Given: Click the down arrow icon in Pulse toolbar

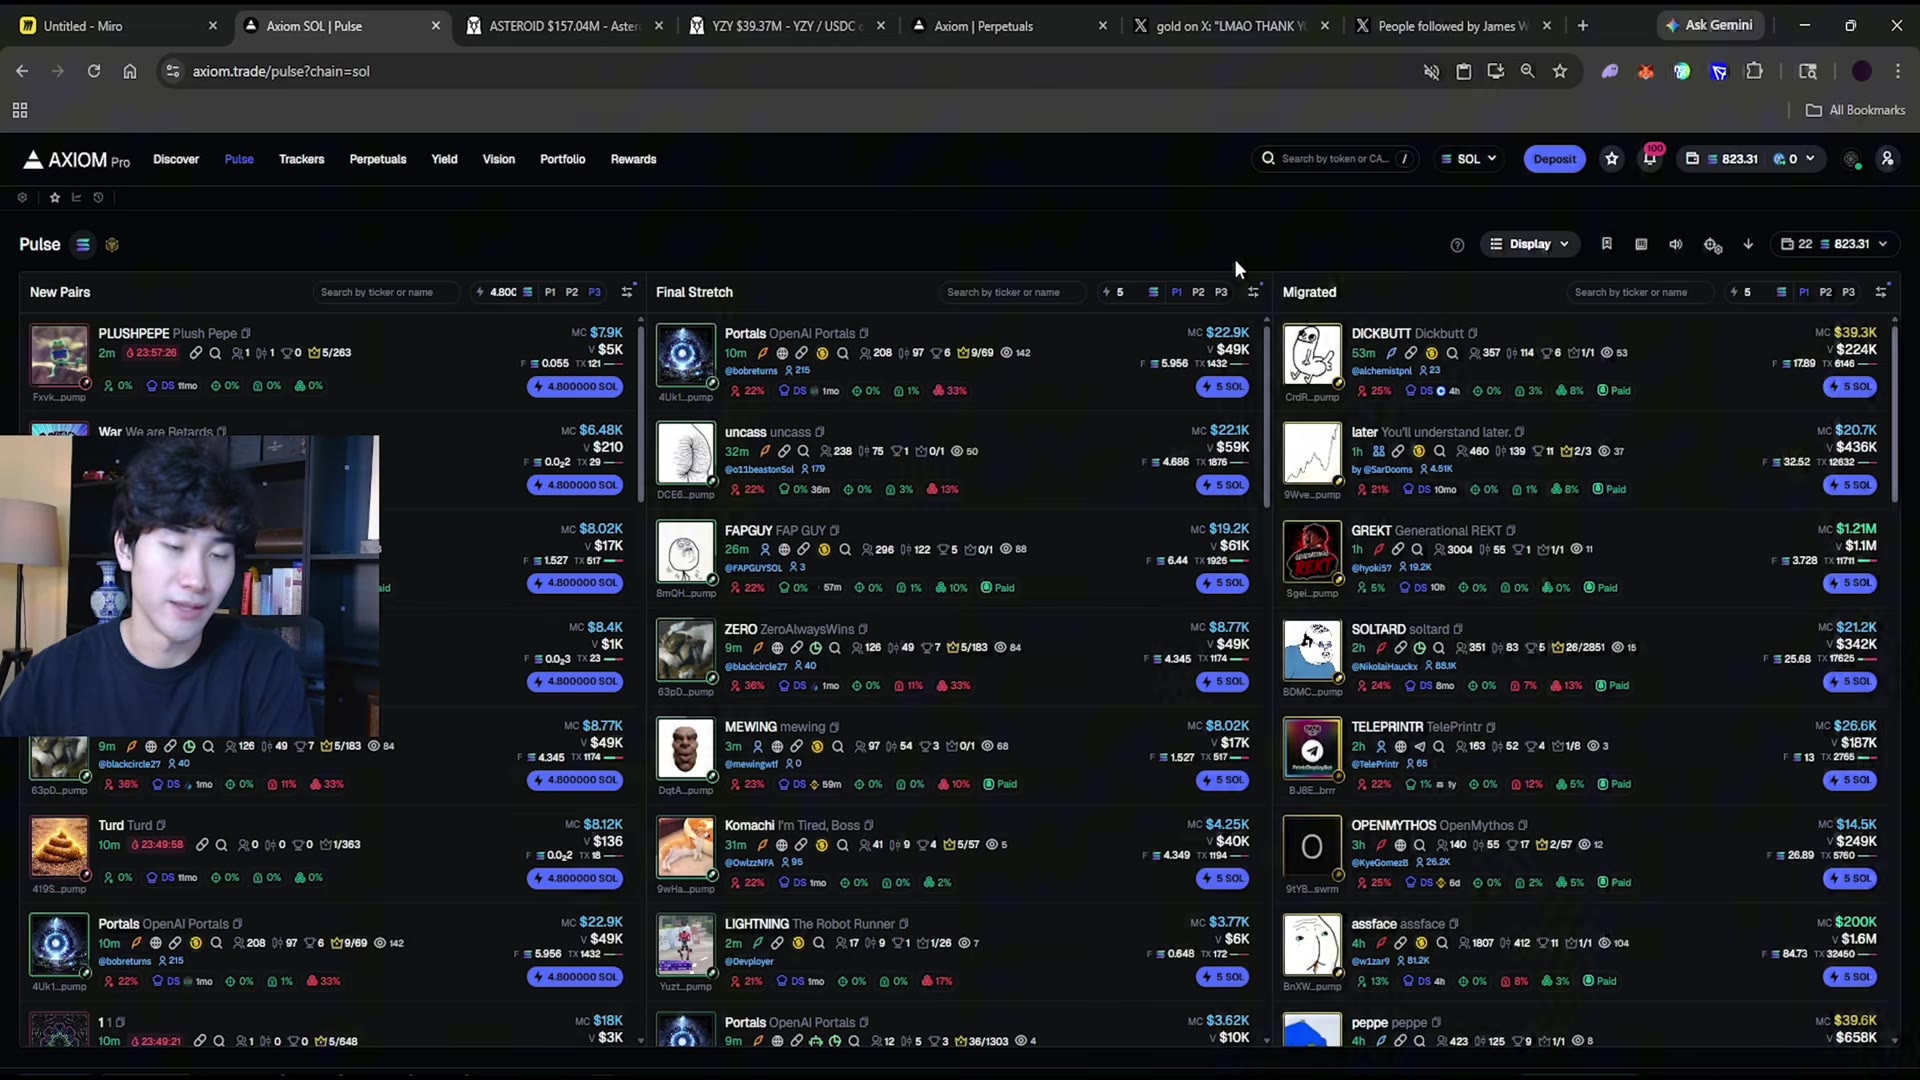Looking at the screenshot, I should tap(1748, 244).
